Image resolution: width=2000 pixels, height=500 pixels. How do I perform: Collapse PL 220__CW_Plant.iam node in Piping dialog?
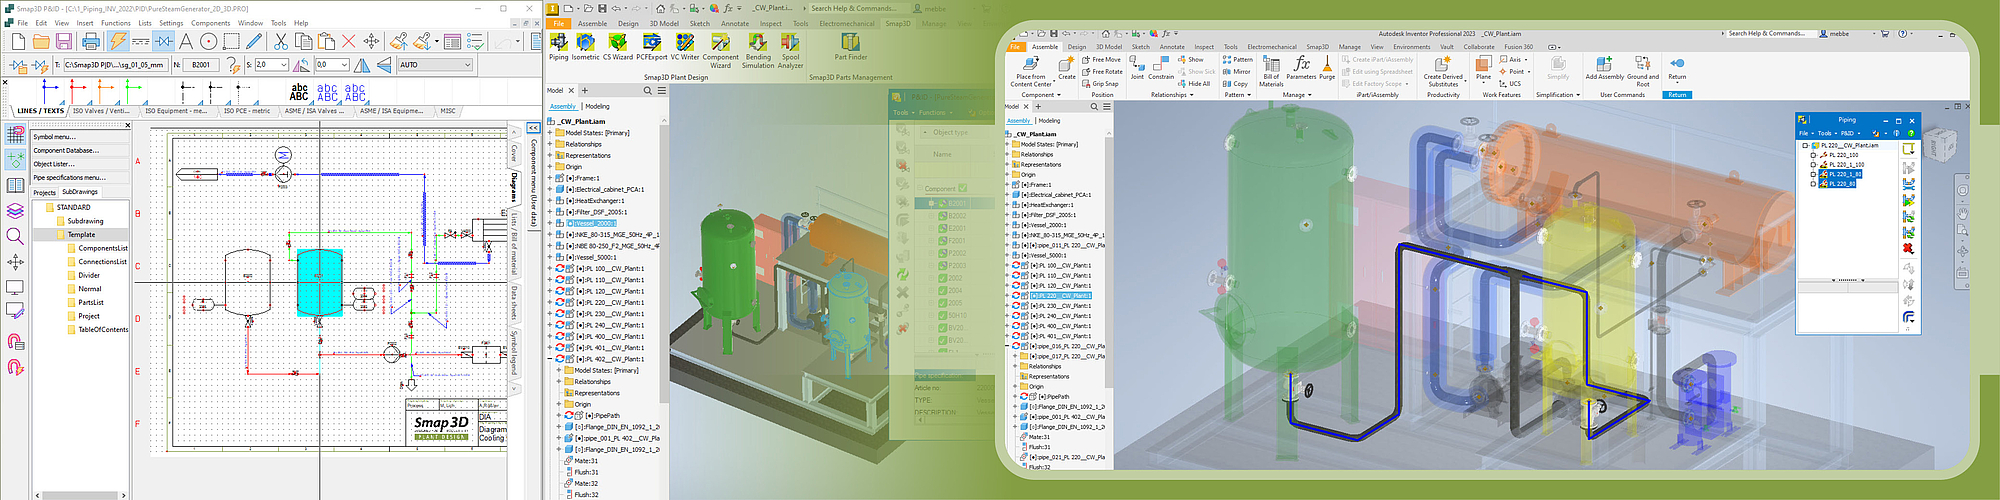click(x=1806, y=146)
